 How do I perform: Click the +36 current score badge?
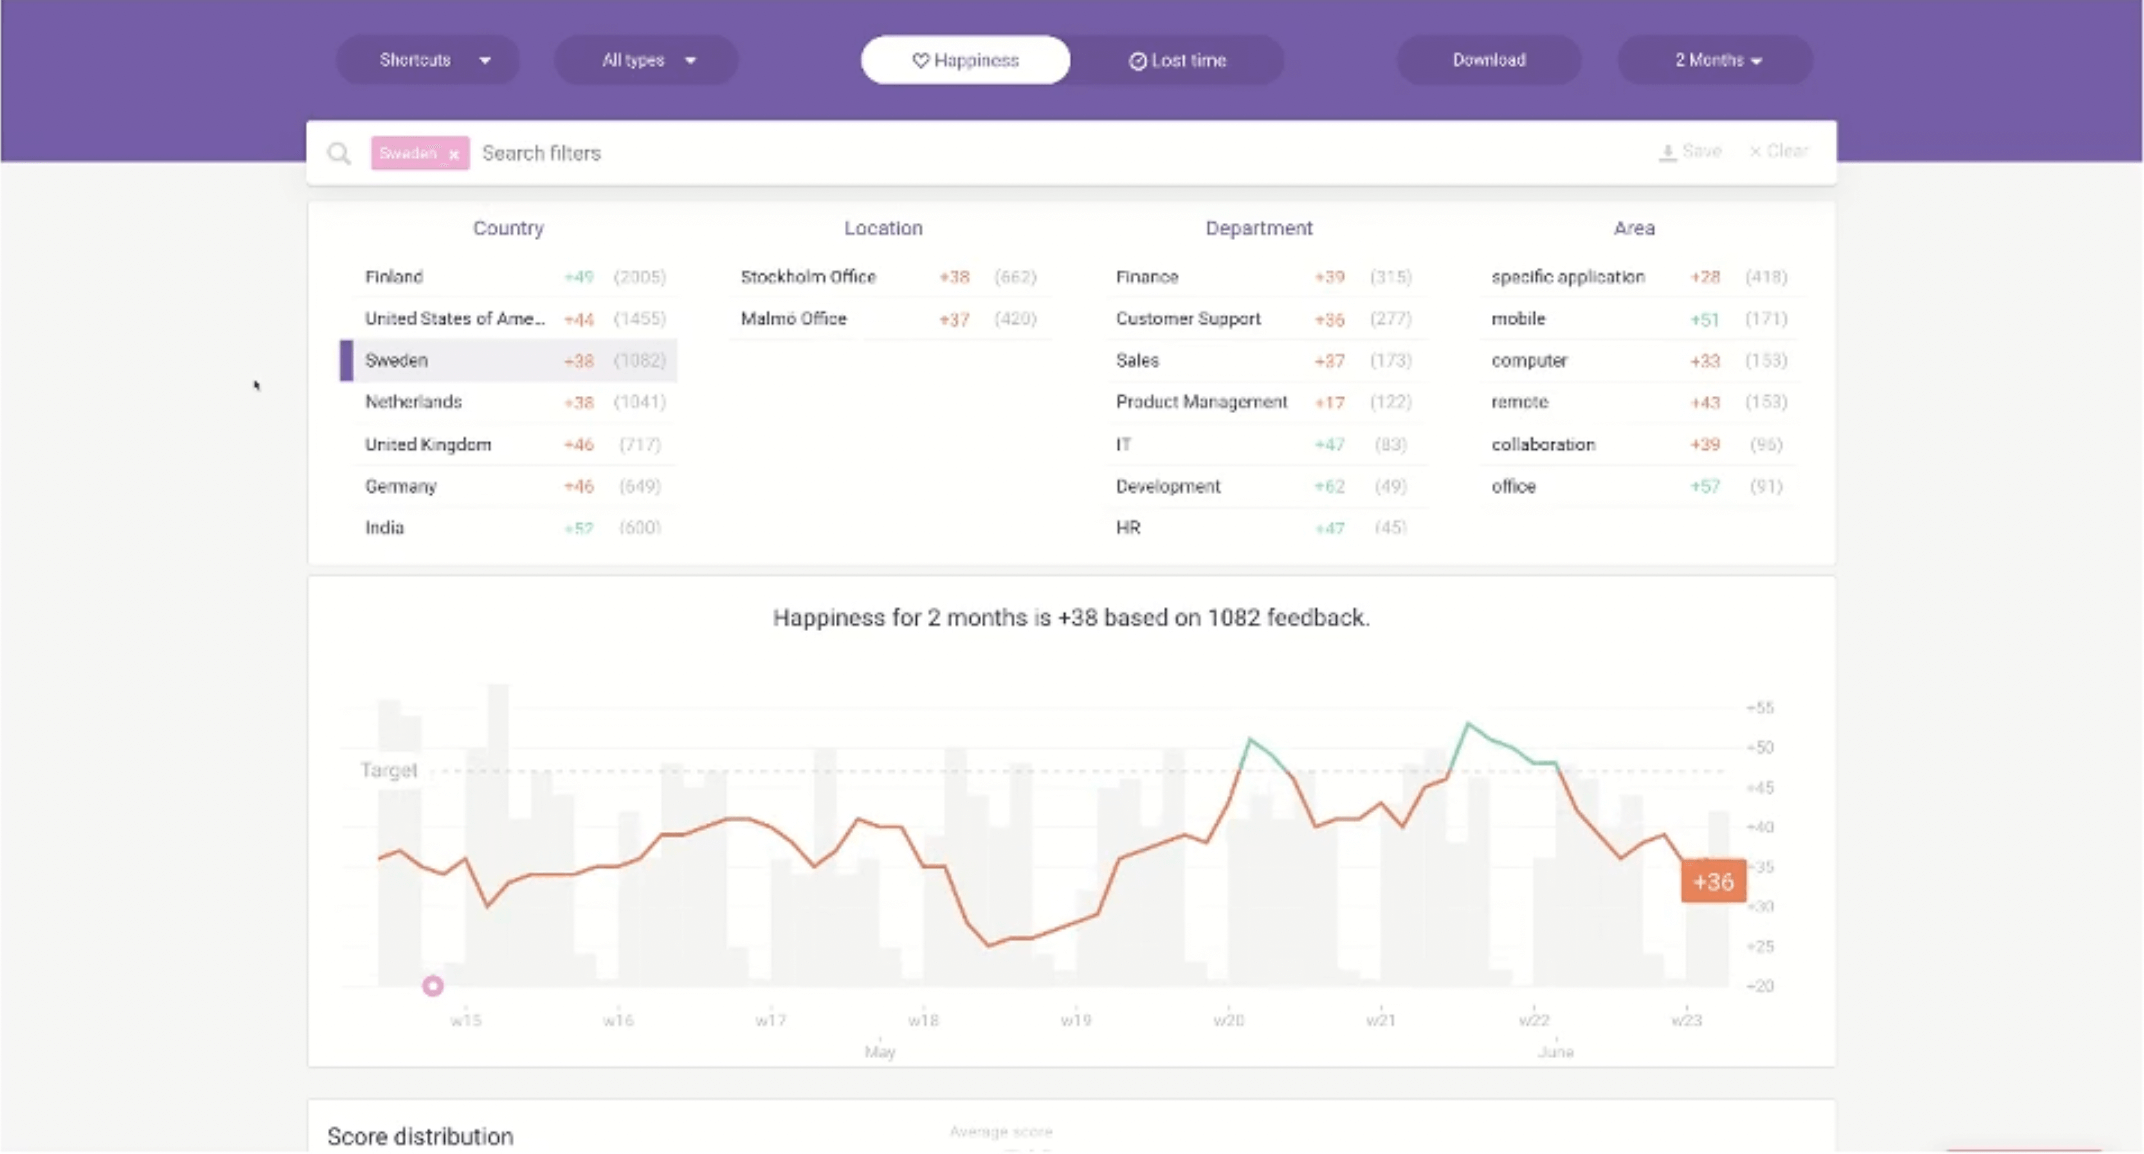(x=1713, y=881)
